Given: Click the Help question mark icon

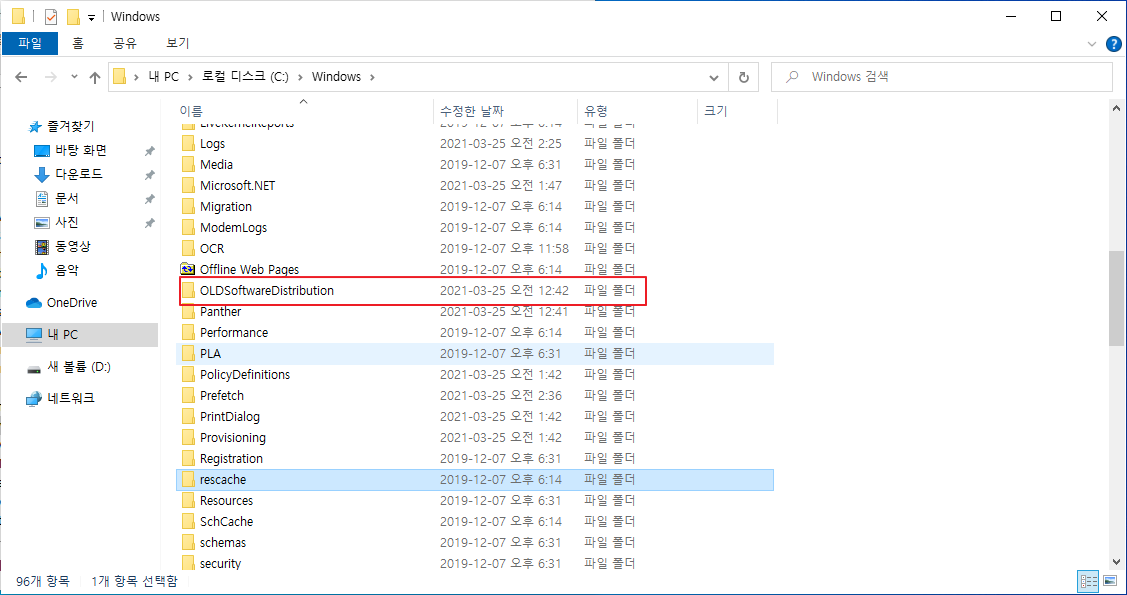Looking at the screenshot, I should pyautogui.click(x=1113, y=43).
